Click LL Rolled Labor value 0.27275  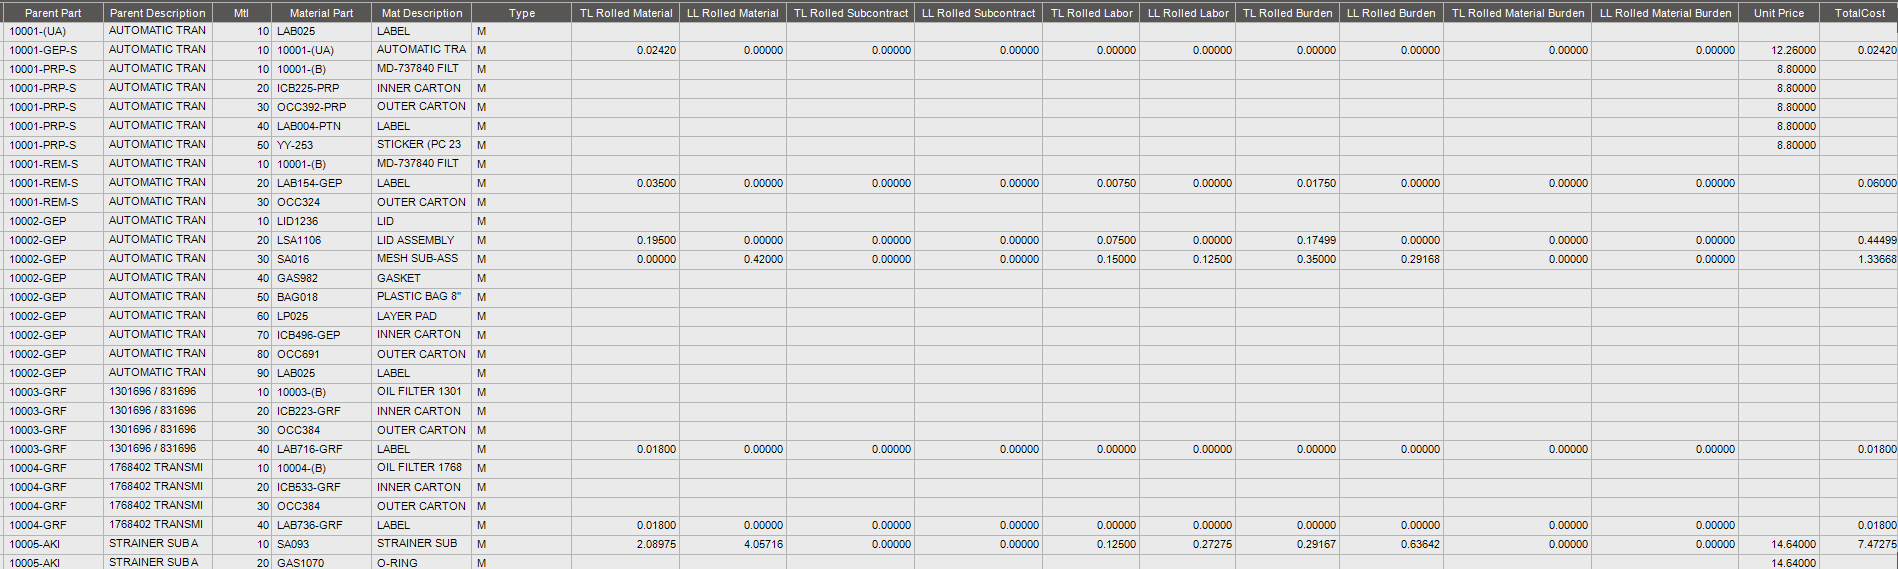point(1187,544)
